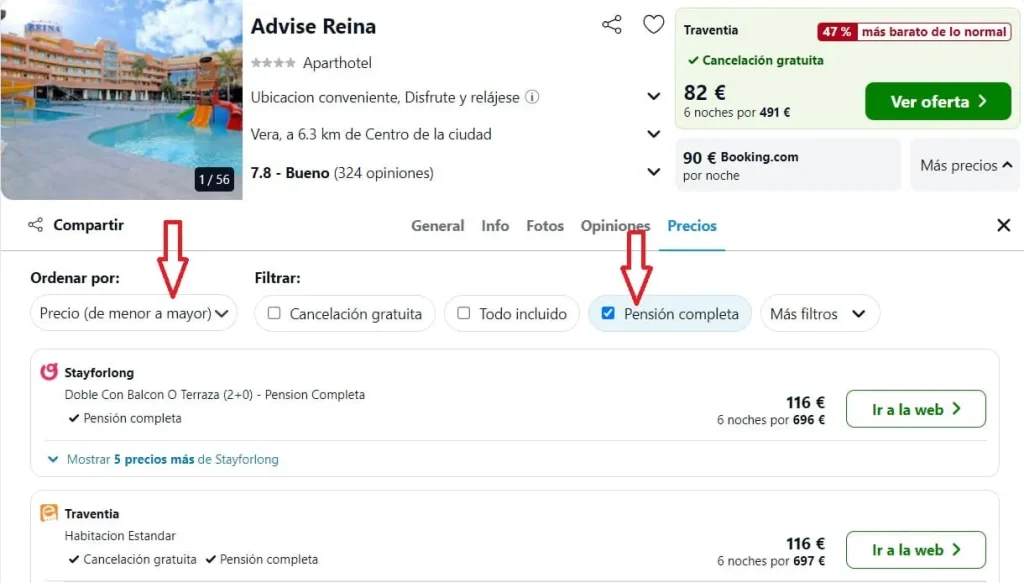Click the Habitacion Estandar room name
The height and width of the screenshot is (583, 1024).
[x=120, y=535]
